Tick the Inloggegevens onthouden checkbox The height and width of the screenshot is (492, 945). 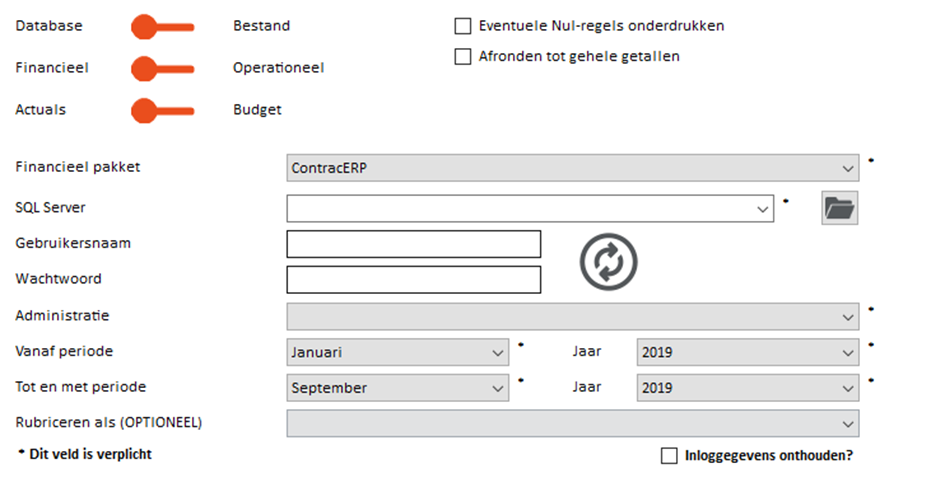(669, 456)
